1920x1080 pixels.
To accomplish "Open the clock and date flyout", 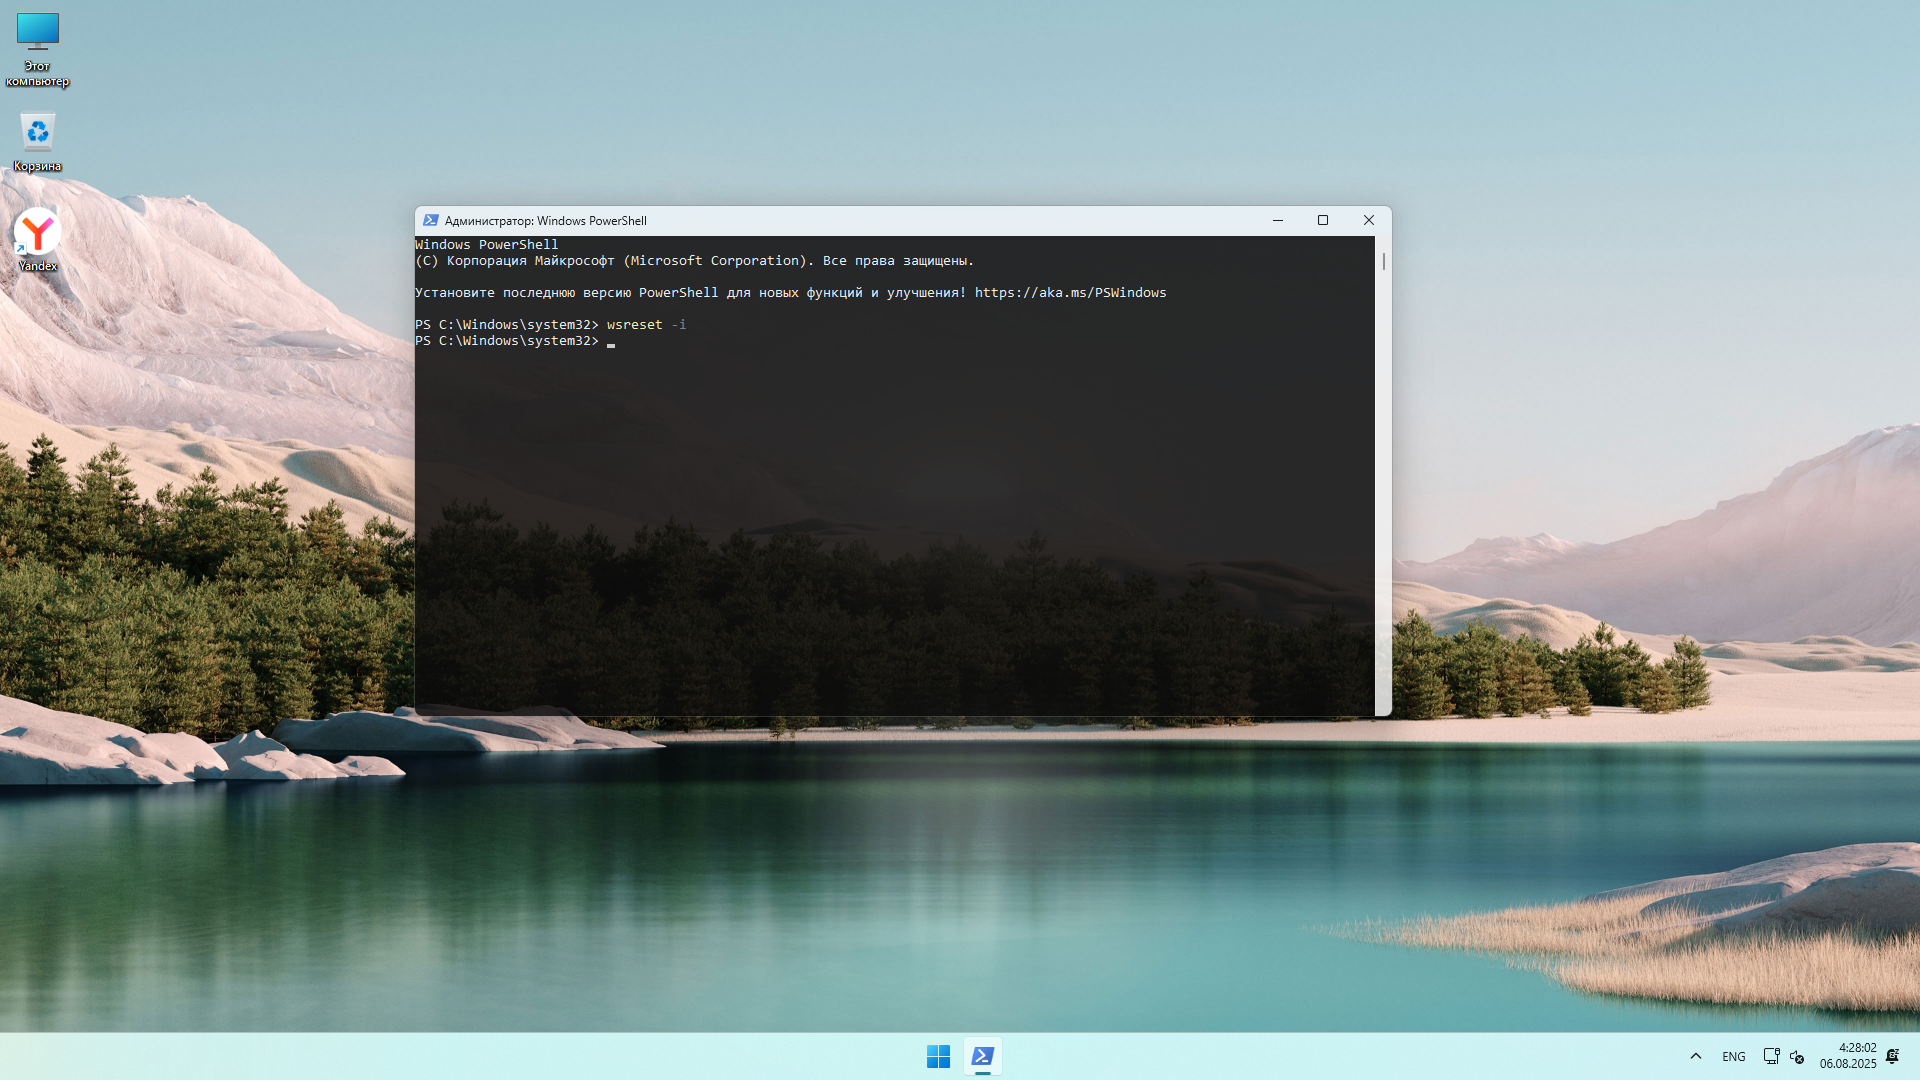I will pos(1848,1056).
